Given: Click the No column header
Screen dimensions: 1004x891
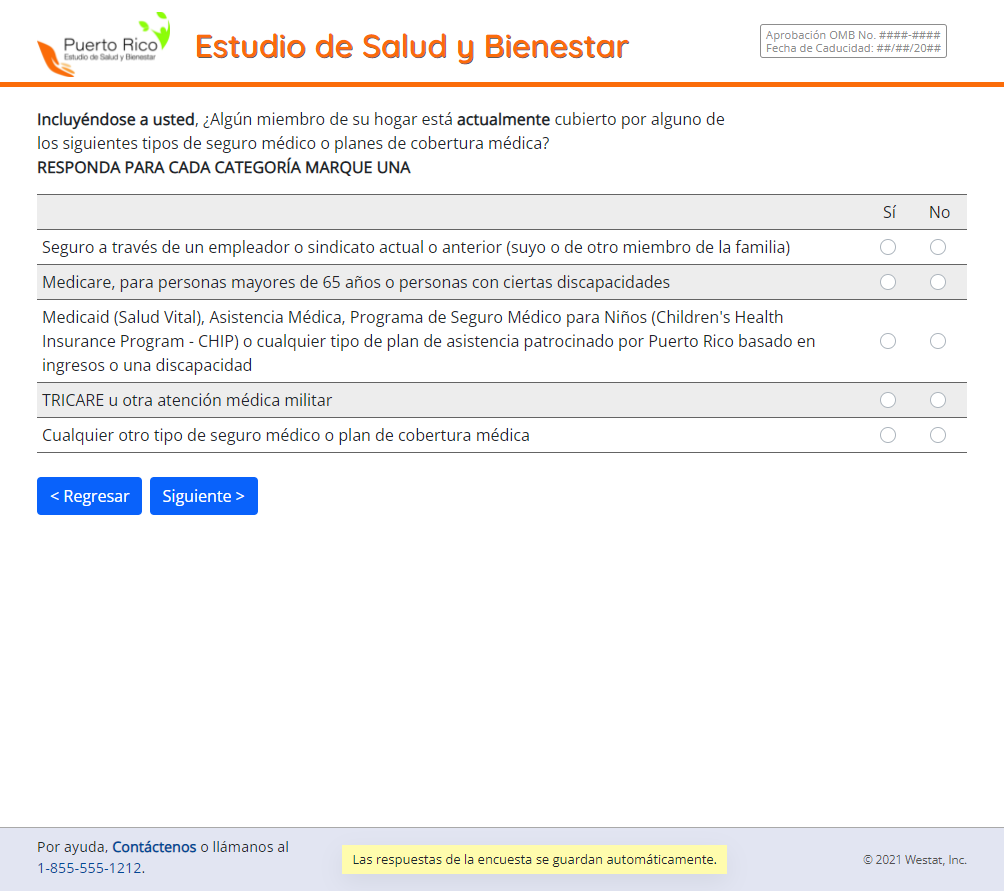Looking at the screenshot, I should (x=939, y=213).
